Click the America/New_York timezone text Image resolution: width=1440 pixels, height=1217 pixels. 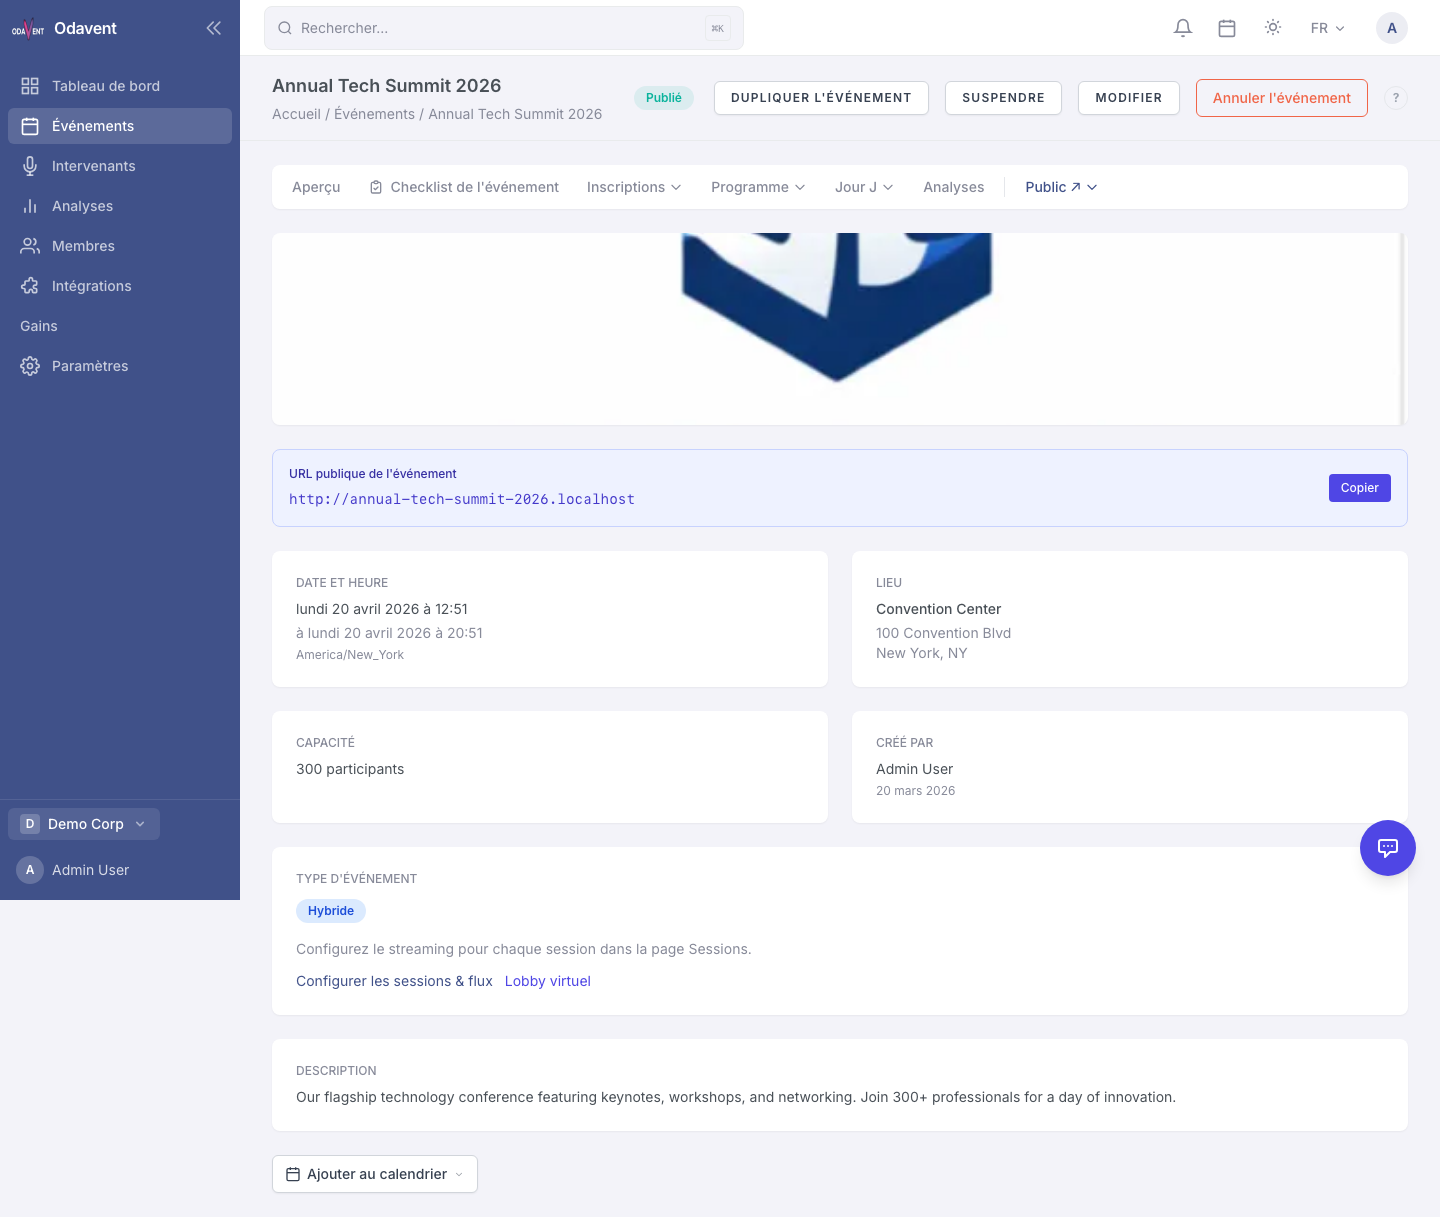(350, 655)
